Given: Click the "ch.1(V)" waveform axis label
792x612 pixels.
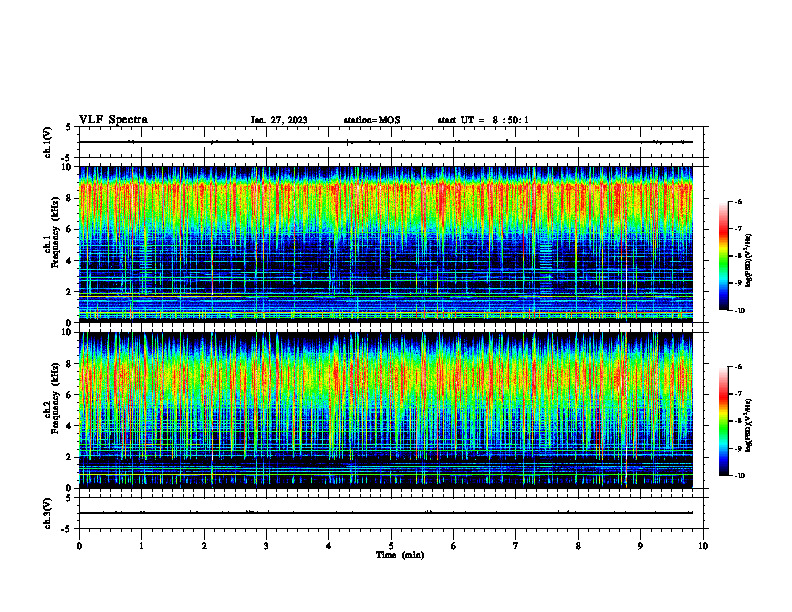Looking at the screenshot, I should coord(47,142).
